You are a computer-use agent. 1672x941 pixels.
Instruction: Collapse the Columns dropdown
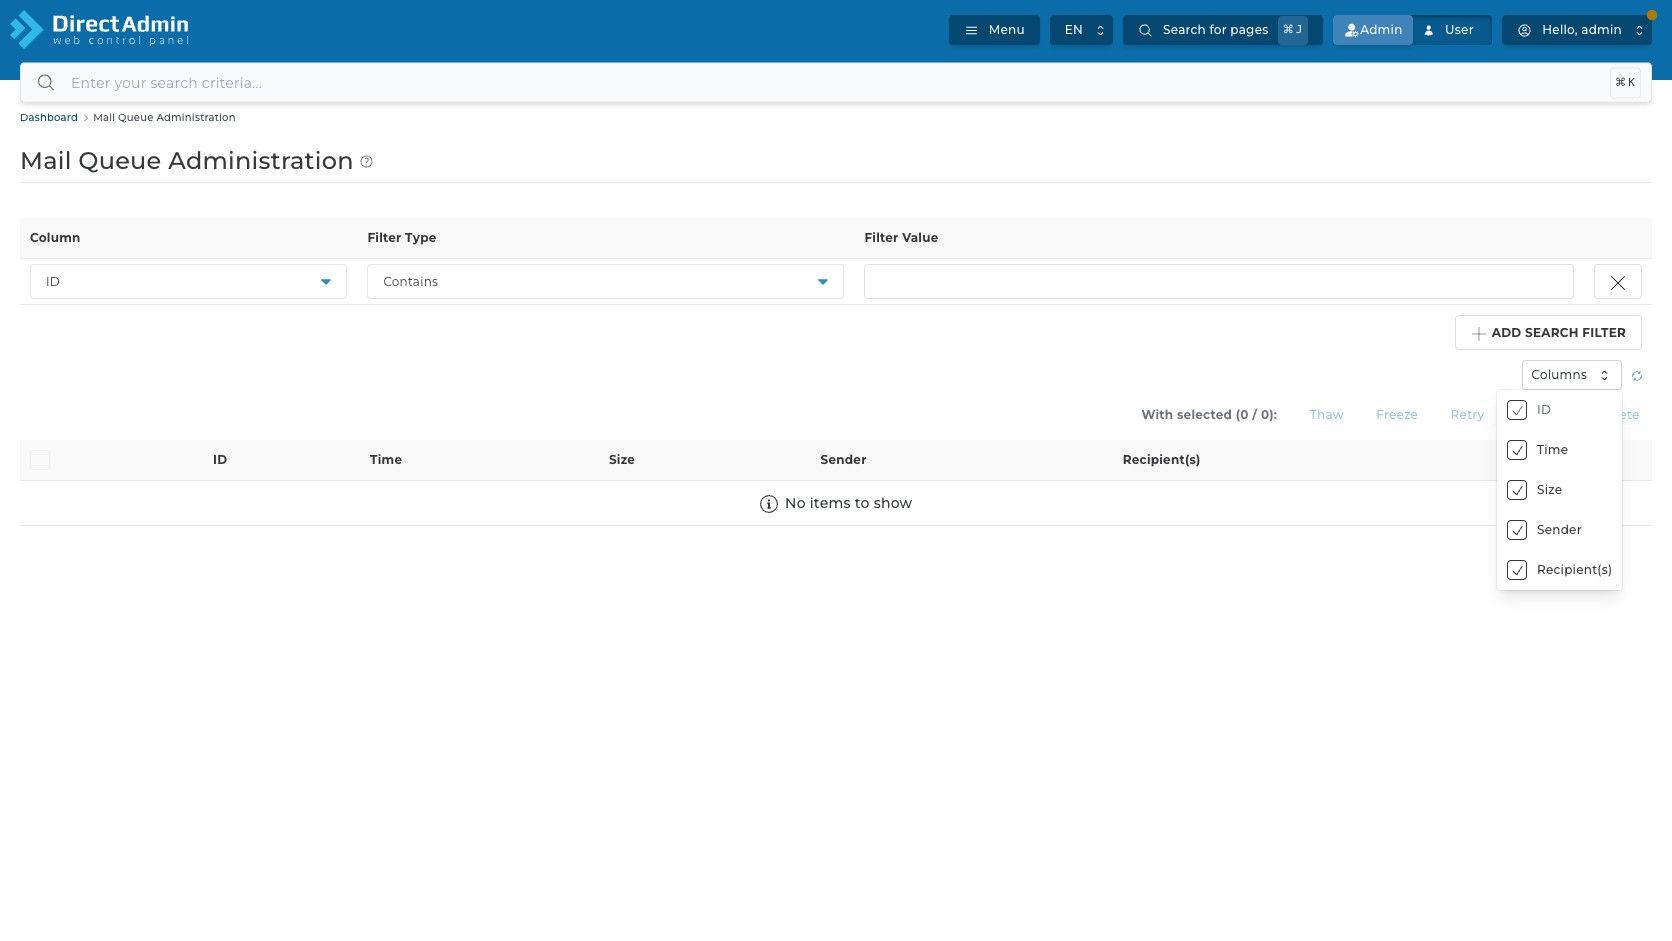1571,375
